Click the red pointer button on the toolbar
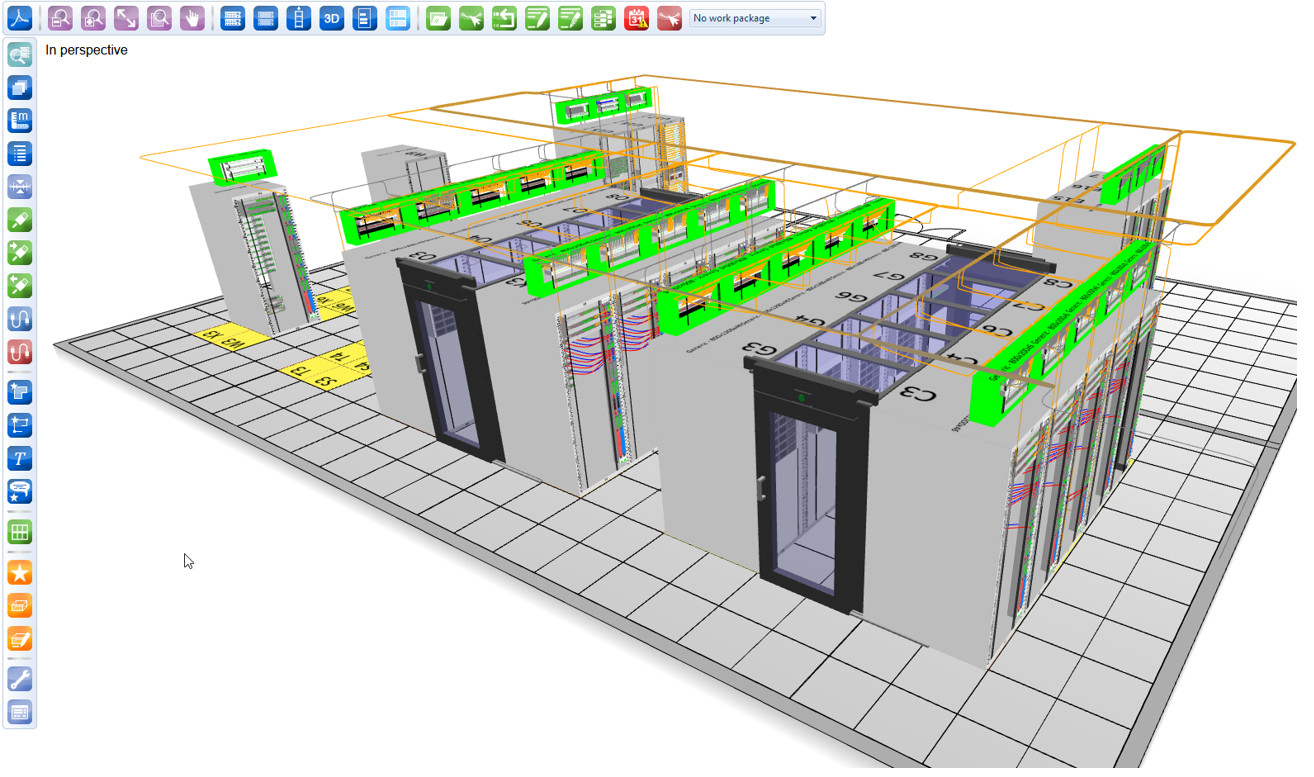 tap(669, 17)
